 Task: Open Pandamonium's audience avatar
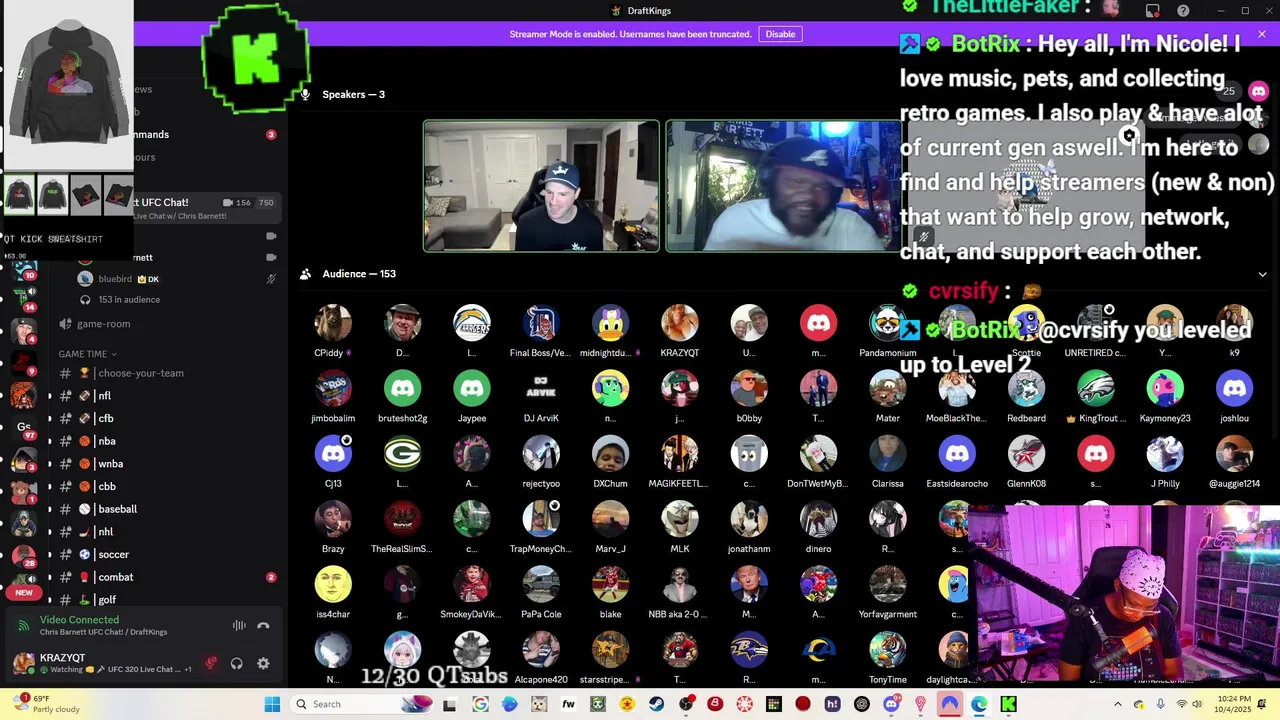[888, 323]
